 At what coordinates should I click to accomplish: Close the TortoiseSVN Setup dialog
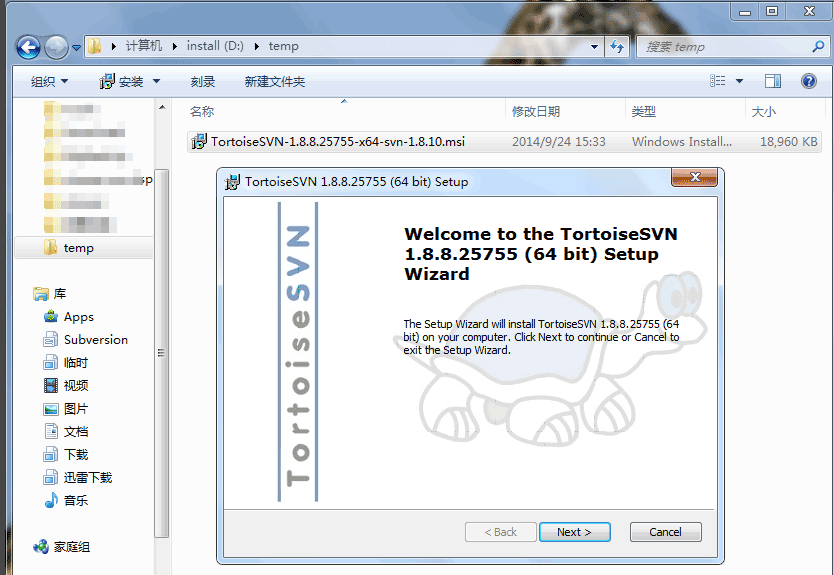[695, 177]
